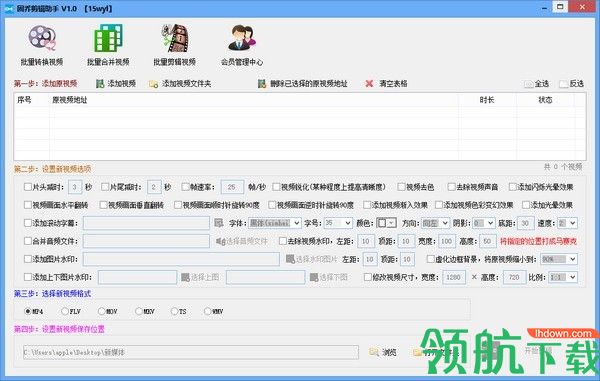Click the 宽度 1280 input field
This screenshot has width=600, height=381.
click(x=454, y=277)
